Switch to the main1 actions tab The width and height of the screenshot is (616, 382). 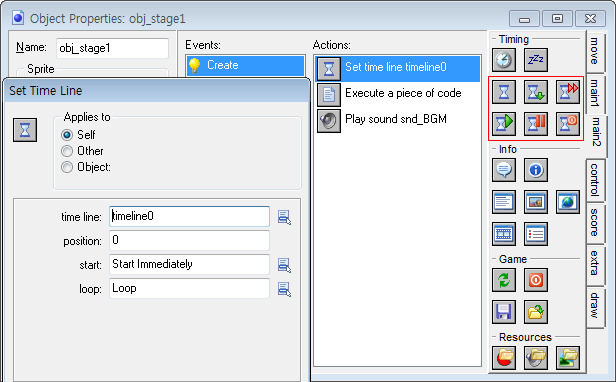point(594,93)
